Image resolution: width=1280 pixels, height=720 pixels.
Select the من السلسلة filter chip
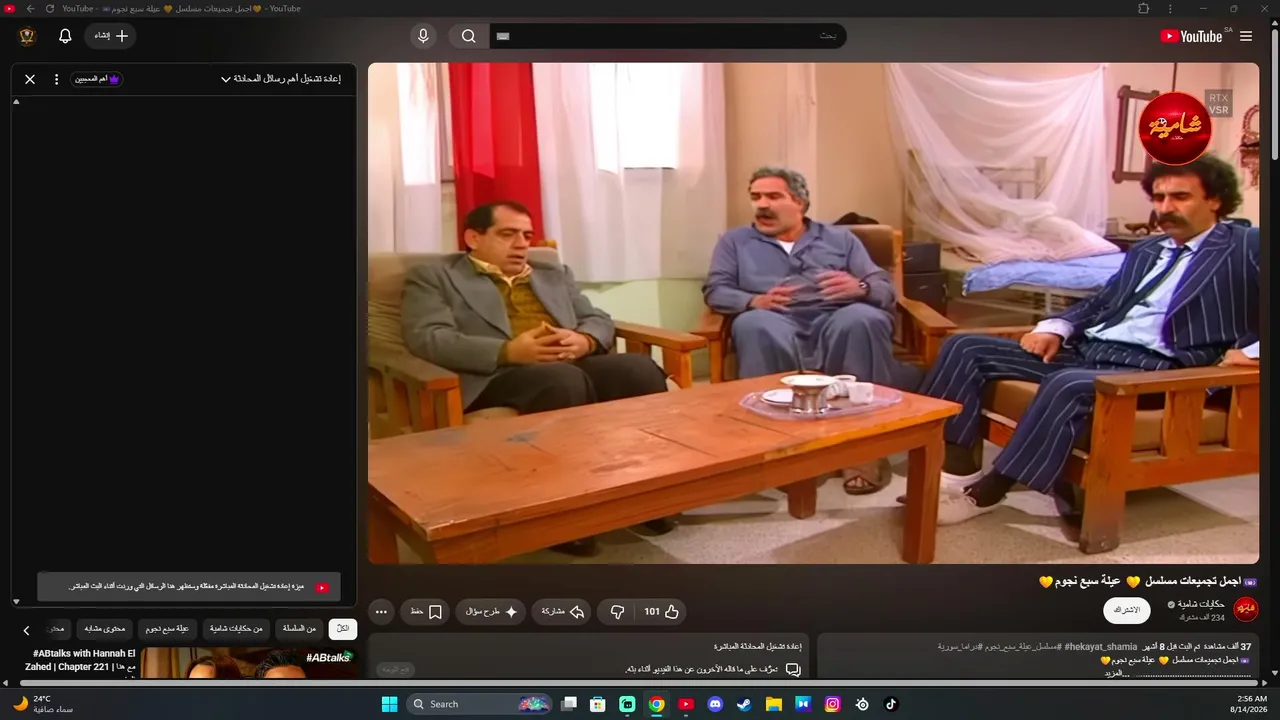(x=299, y=629)
